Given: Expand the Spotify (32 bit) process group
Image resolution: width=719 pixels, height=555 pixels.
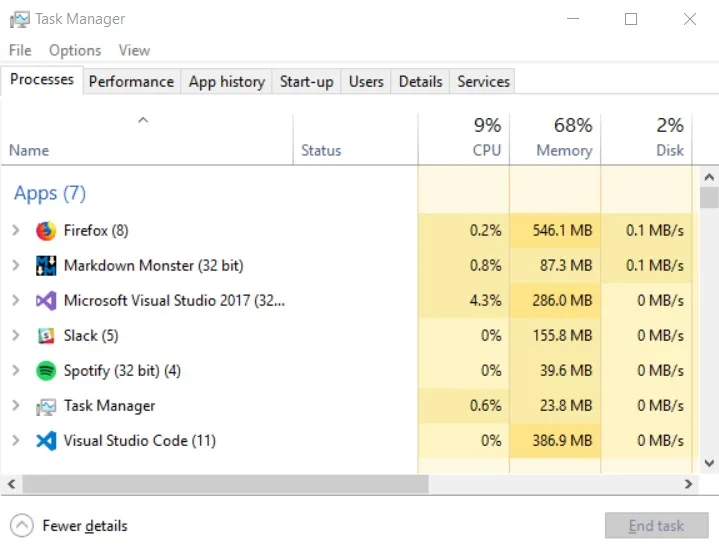Looking at the screenshot, I should coord(16,370).
